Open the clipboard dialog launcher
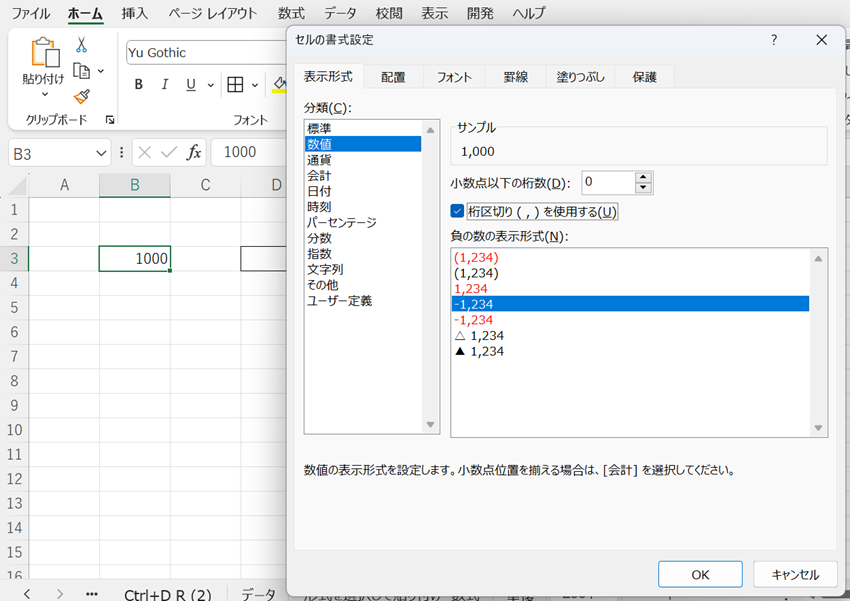 (x=110, y=120)
